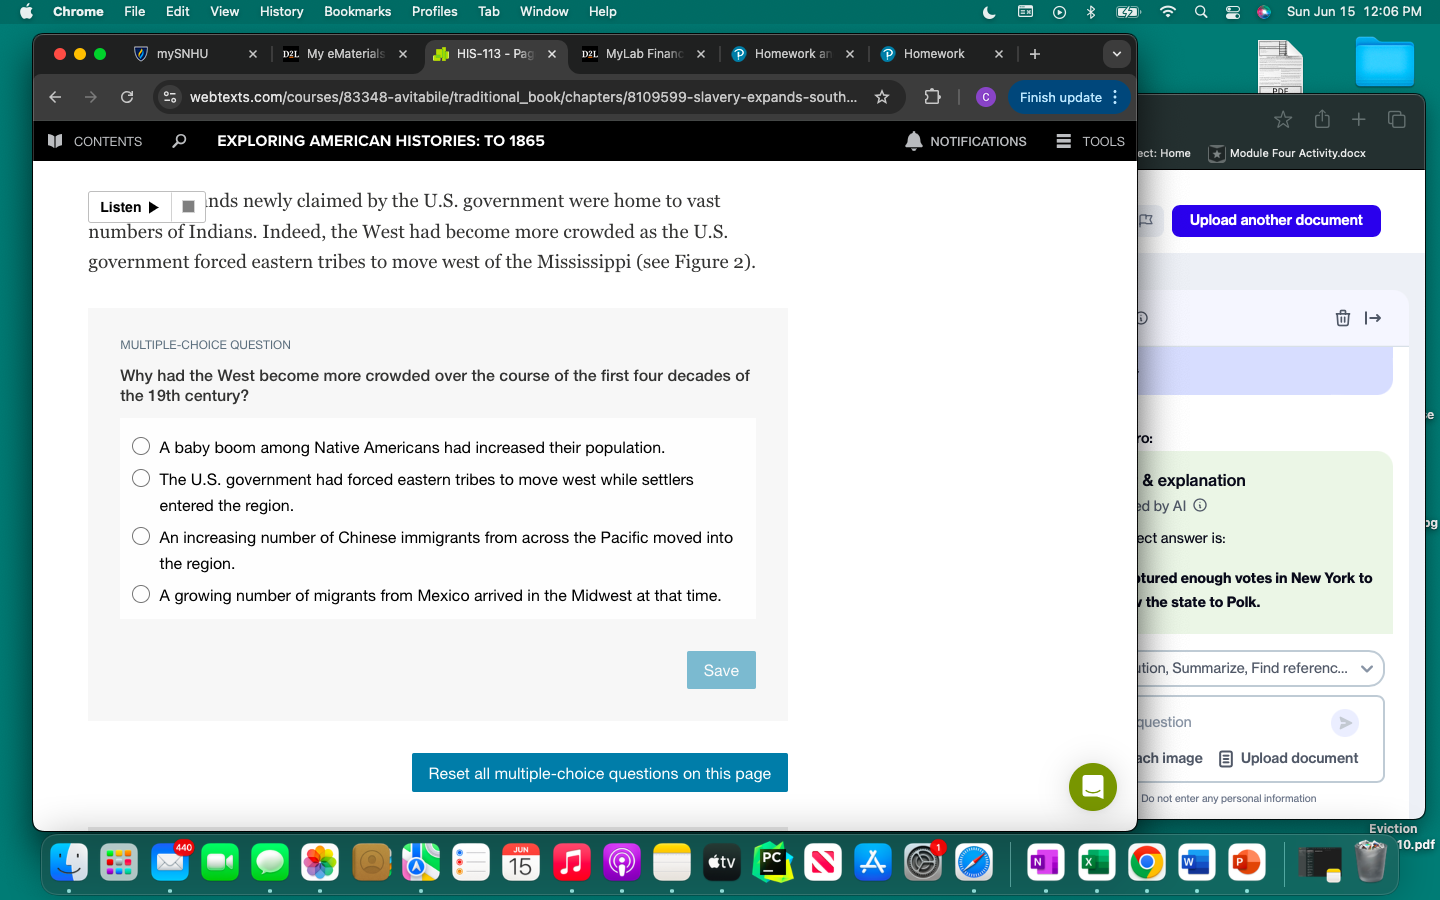Open the Chrome extensions puzzle icon
The image size is (1440, 900).
tap(932, 97)
